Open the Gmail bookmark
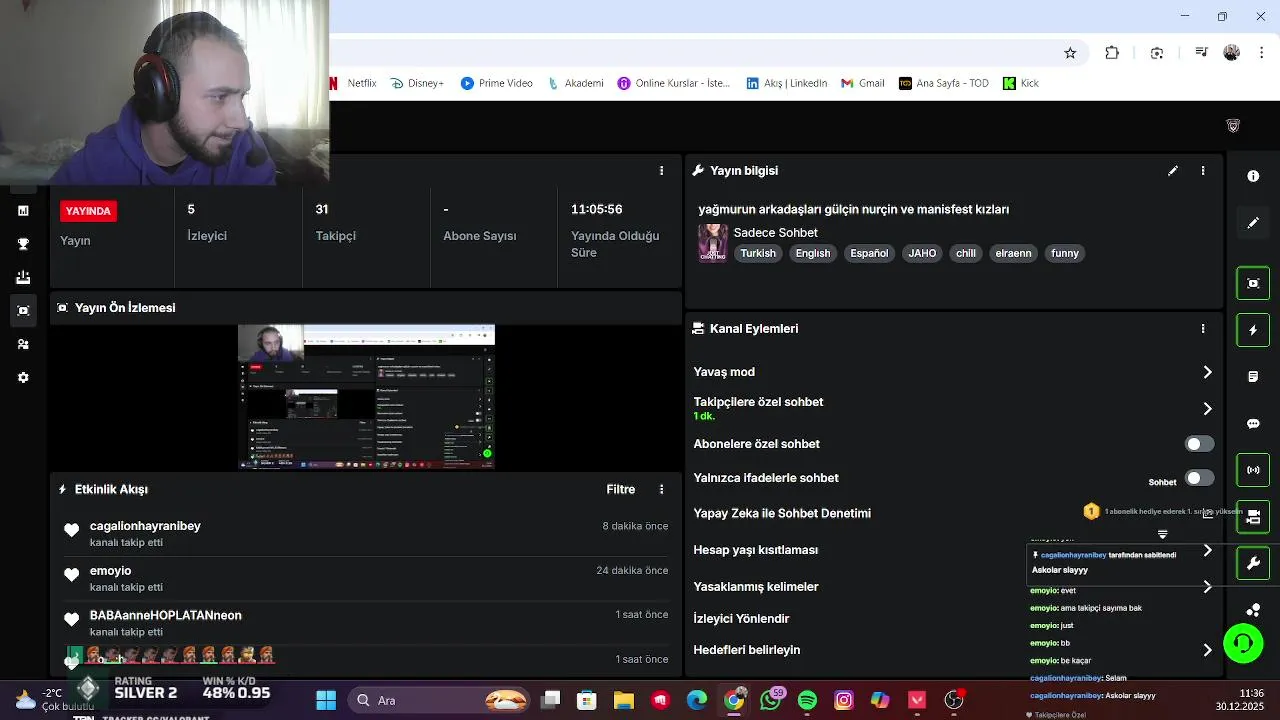 click(x=863, y=83)
